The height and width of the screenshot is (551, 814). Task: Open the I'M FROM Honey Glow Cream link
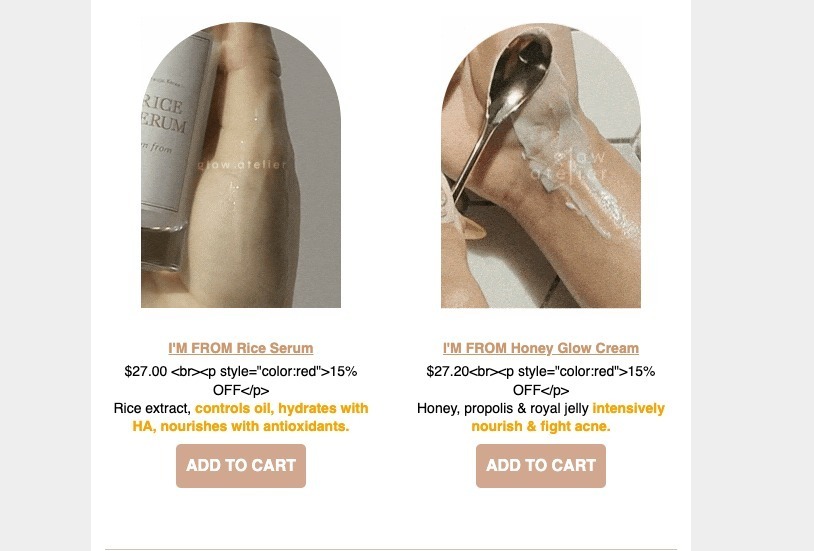[x=541, y=348]
